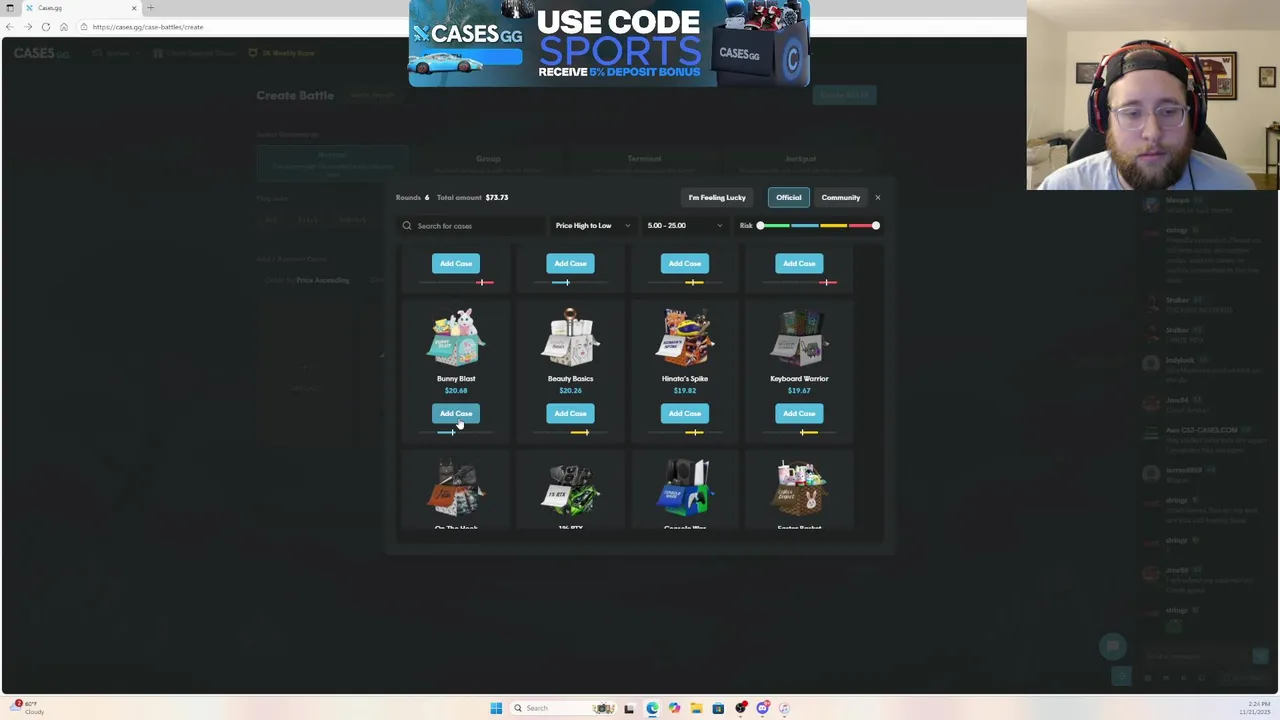This screenshot has height=720, width=1280.
Task: Open File Explorer from the taskbar
Action: 696,708
